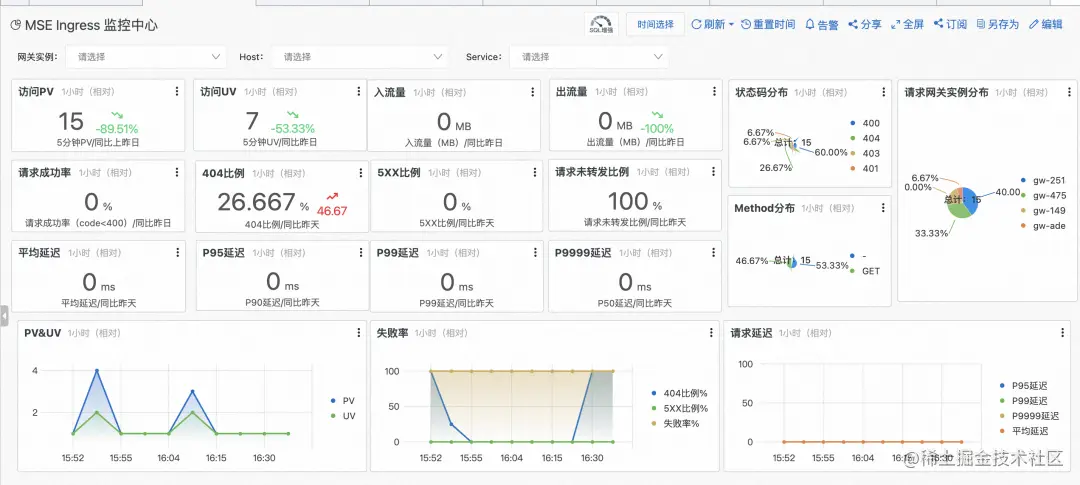Screen dimensions: 1080x485
Task: Expand the collapsed left sidebar handle
Action: (x=4, y=316)
